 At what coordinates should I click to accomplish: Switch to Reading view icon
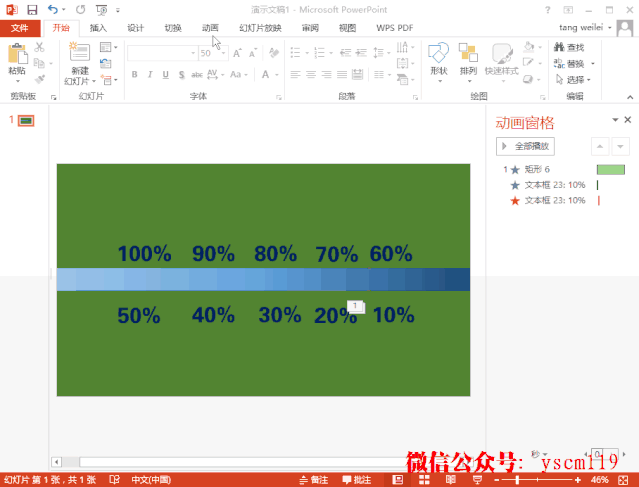[451, 480]
